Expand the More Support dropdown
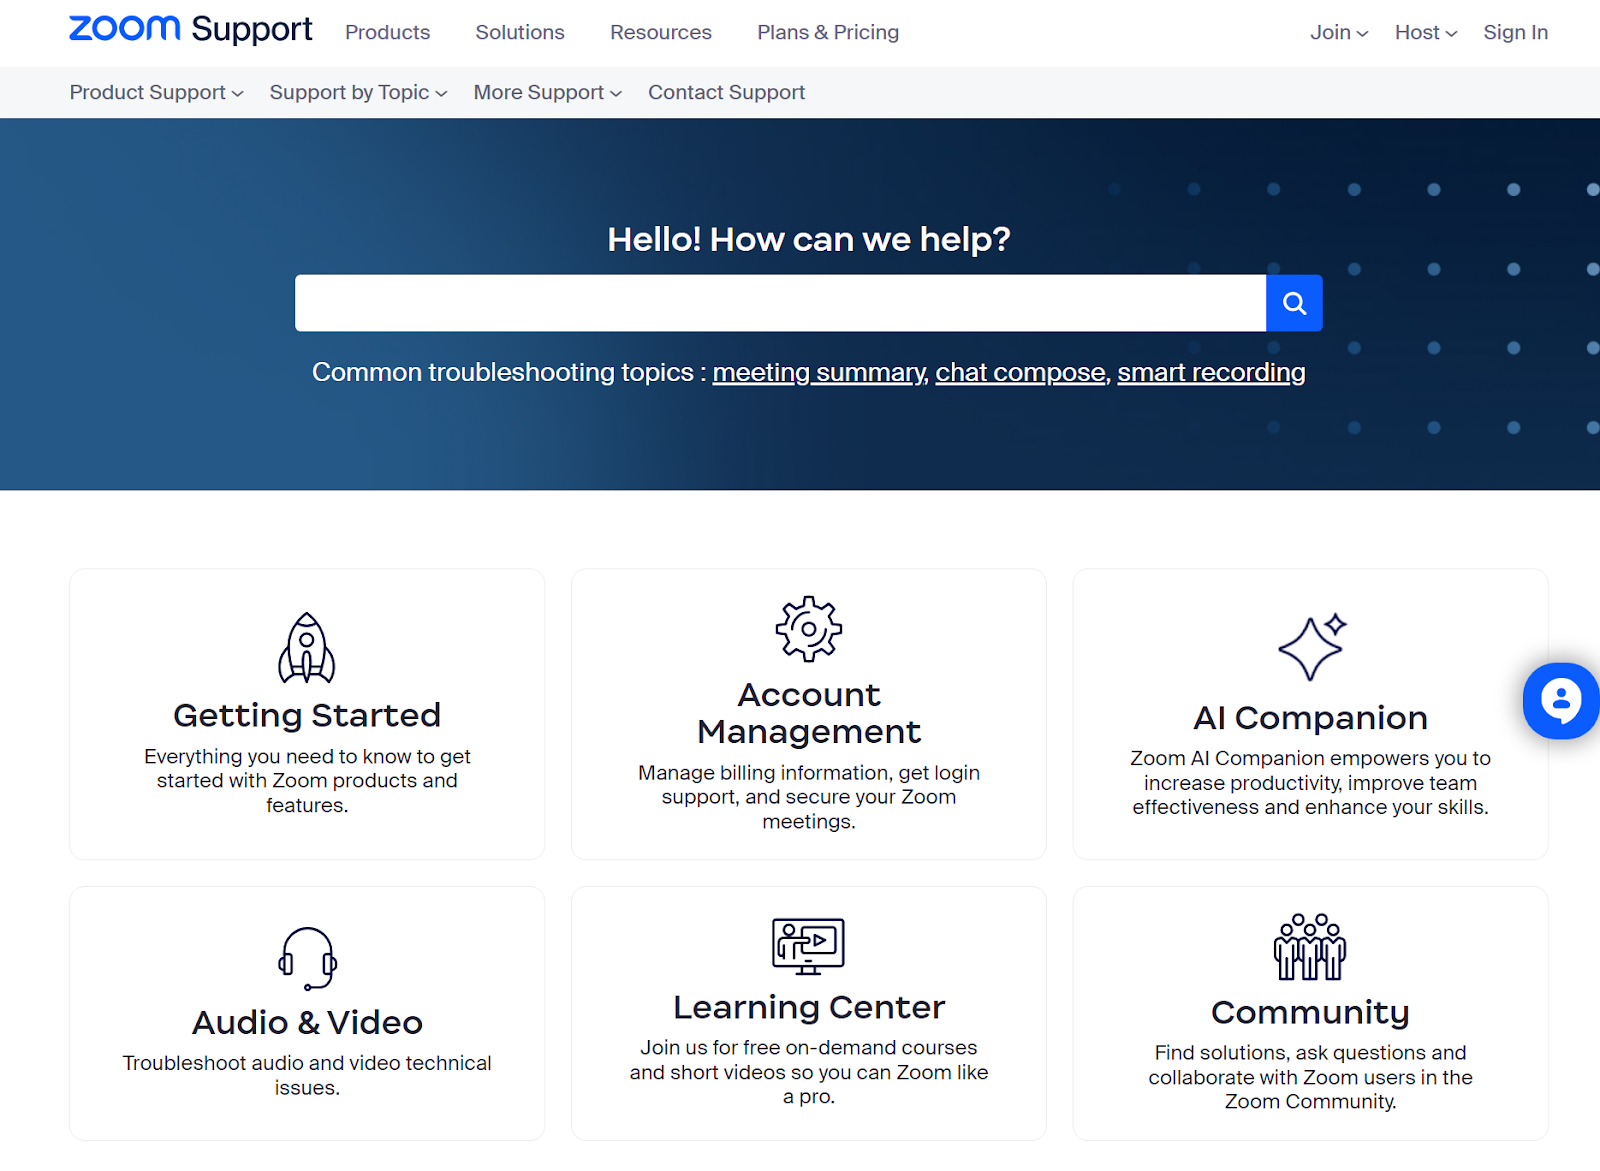The height and width of the screenshot is (1171, 1600). point(548,92)
